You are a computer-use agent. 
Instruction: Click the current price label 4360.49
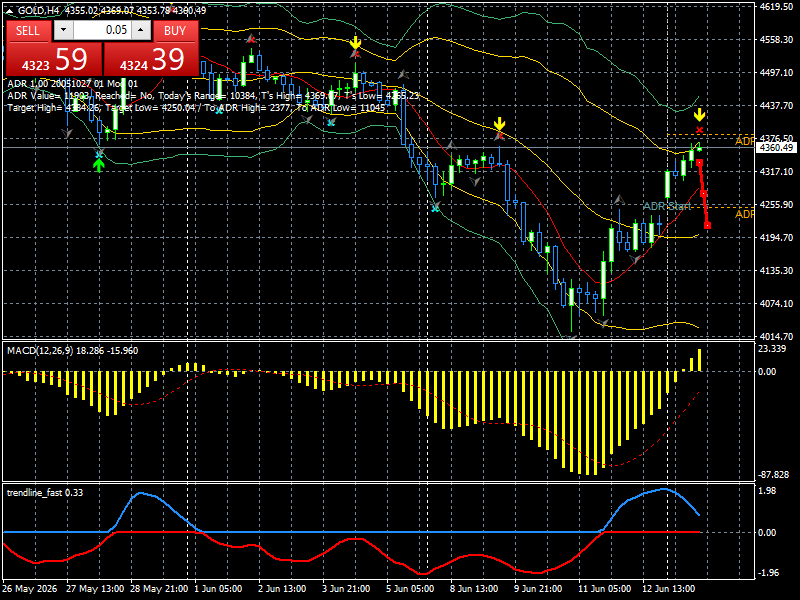pos(776,147)
